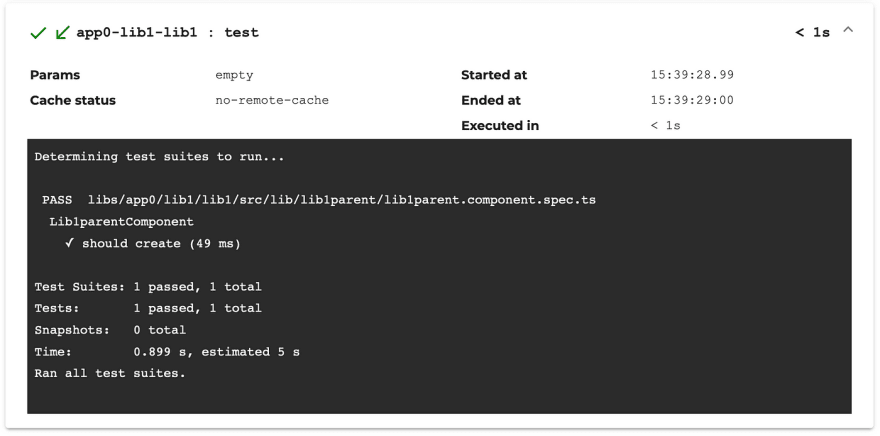Click the Ended at timestamp 15:39:29:00

(x=693, y=100)
